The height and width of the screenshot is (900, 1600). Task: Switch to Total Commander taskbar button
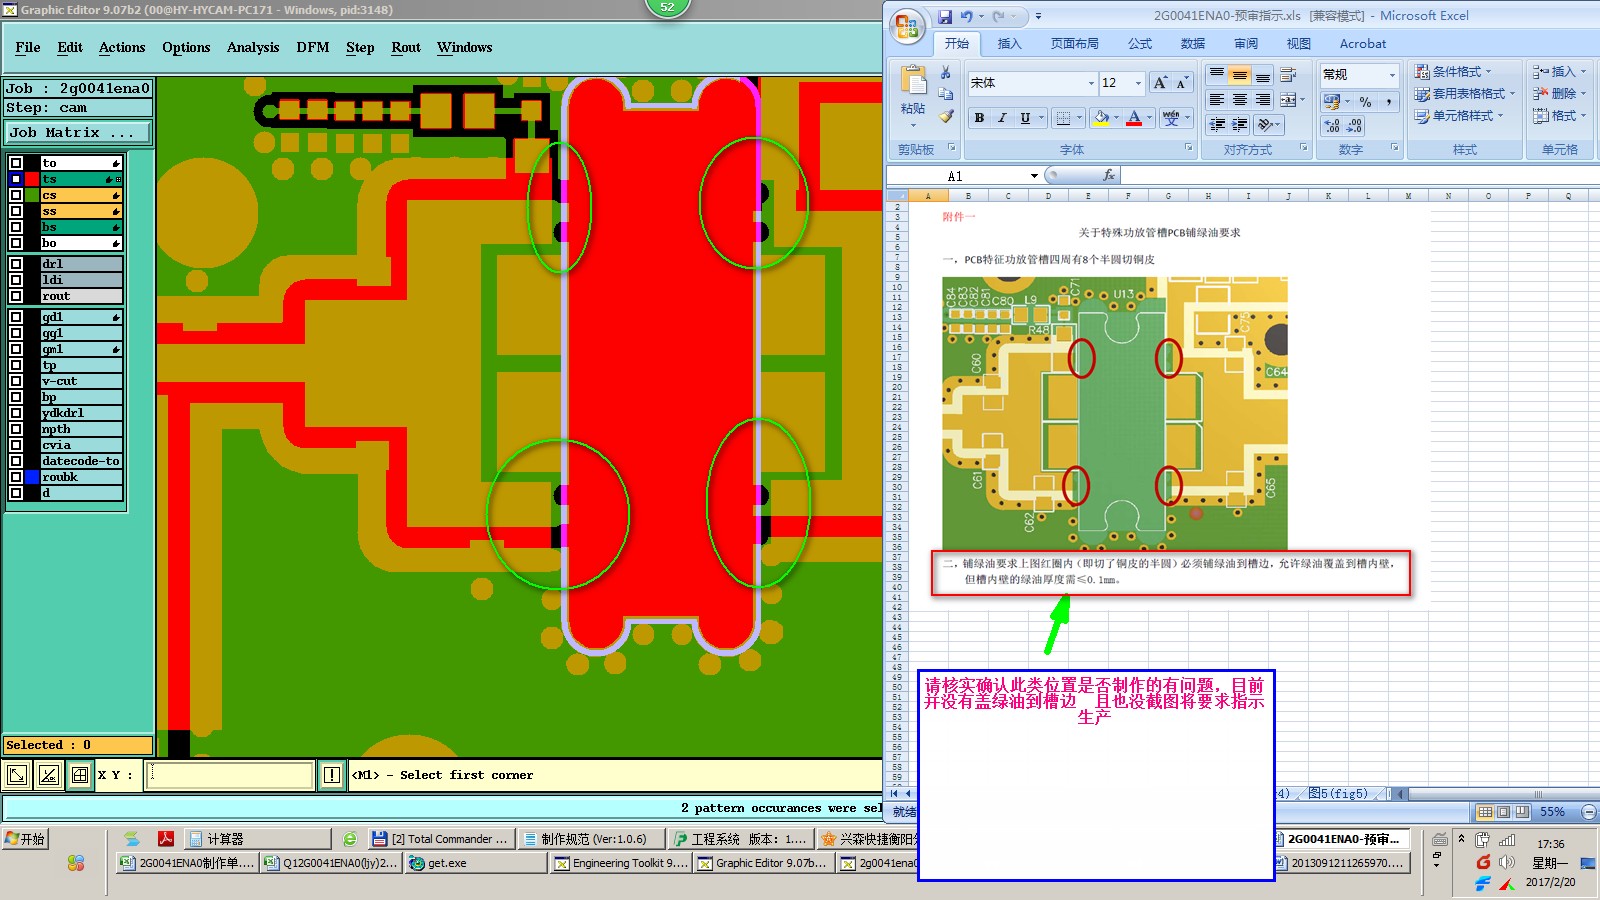pyautogui.click(x=440, y=839)
